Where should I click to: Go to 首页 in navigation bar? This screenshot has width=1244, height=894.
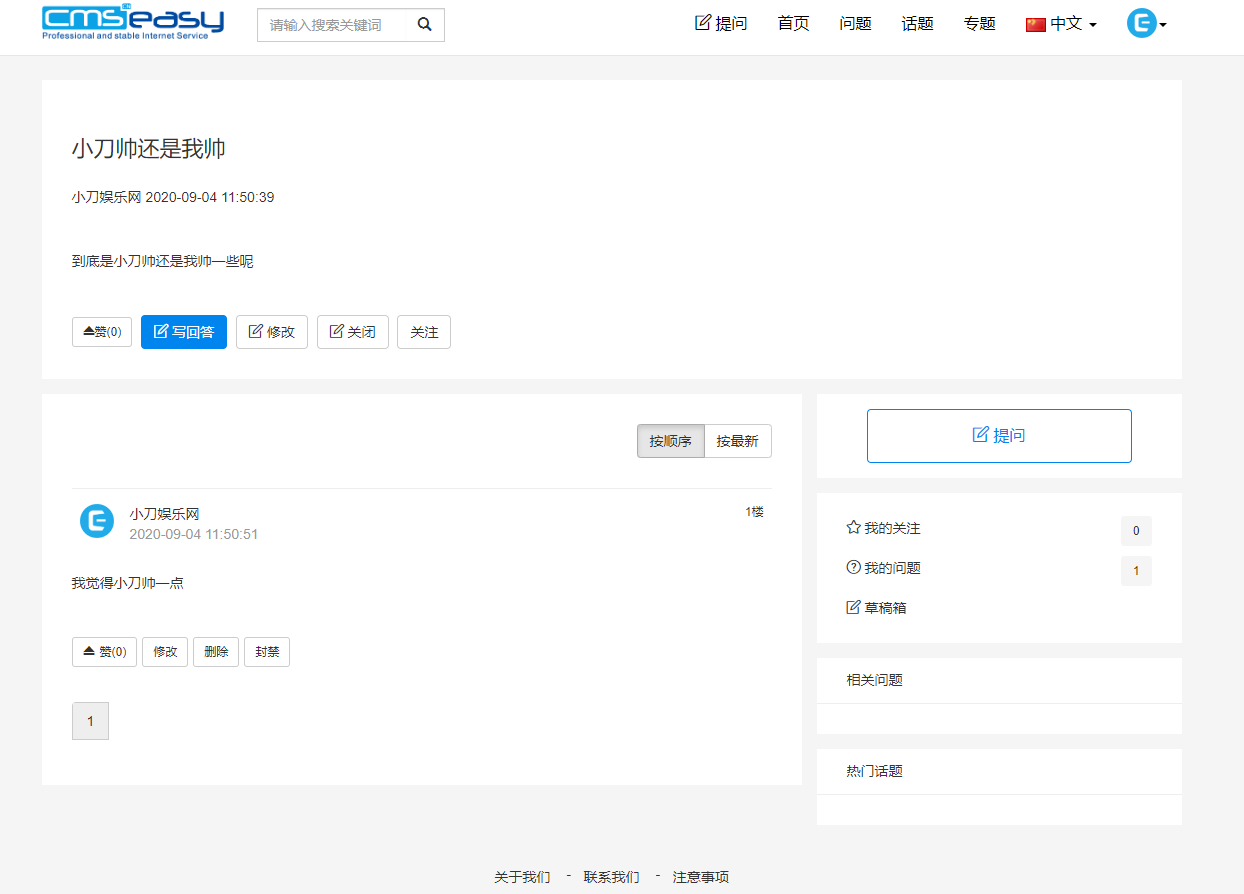point(793,24)
